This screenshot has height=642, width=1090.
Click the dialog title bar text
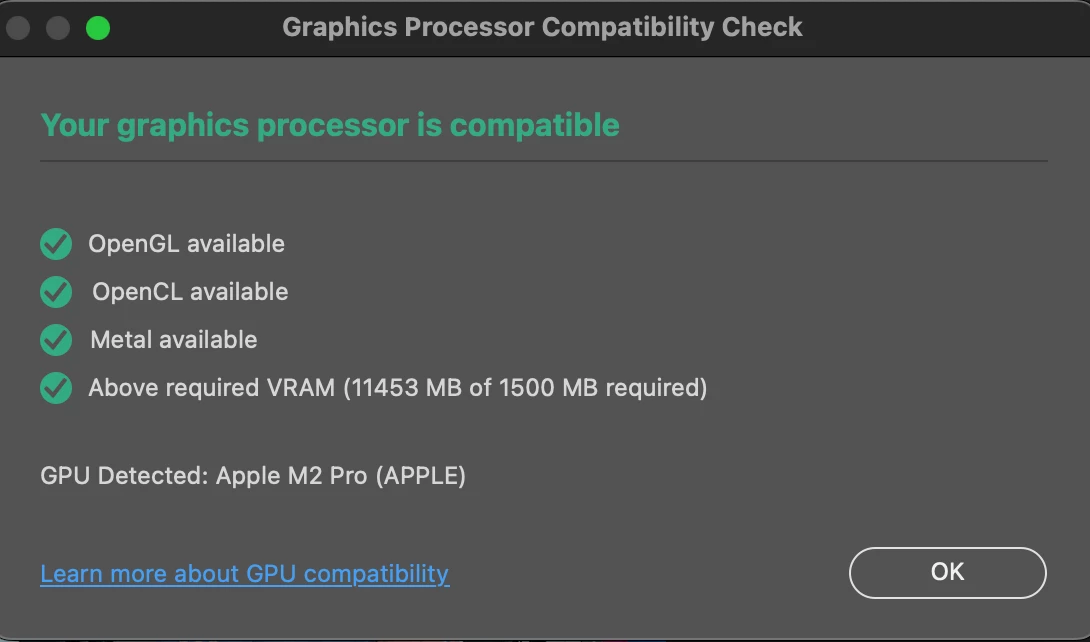[x=542, y=27]
